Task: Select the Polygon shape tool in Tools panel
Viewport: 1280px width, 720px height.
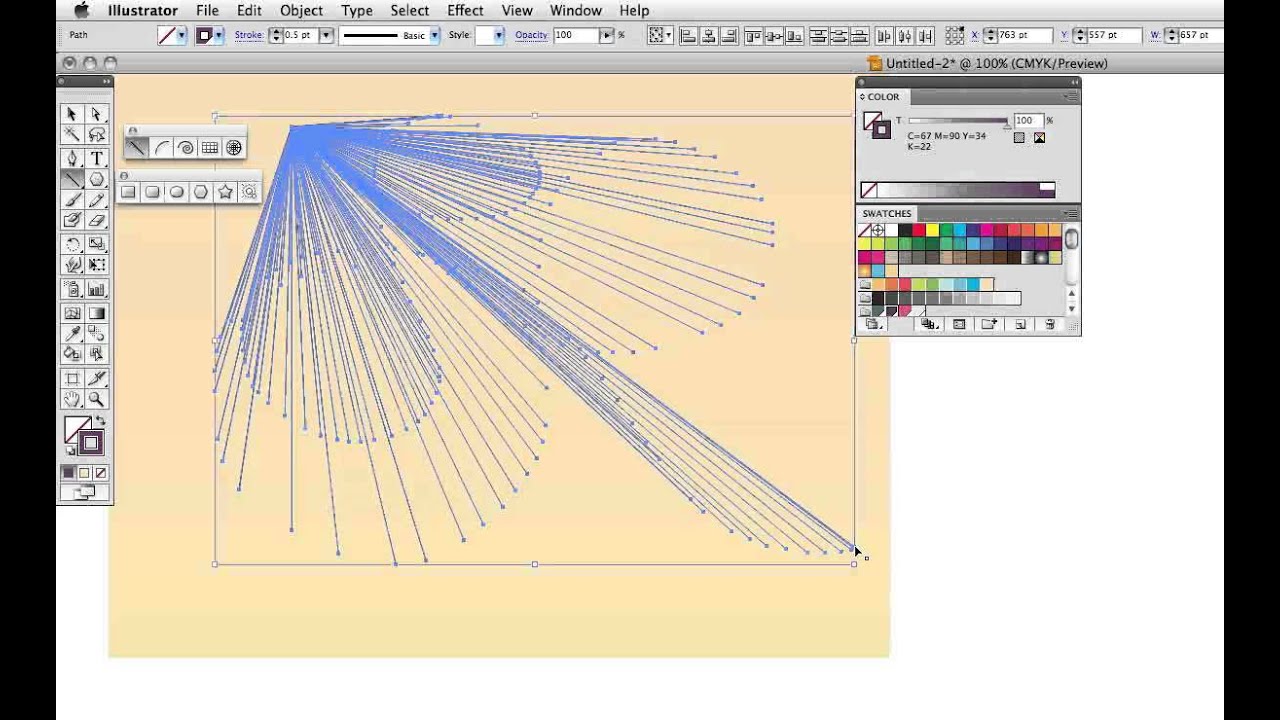Action: 96,179
